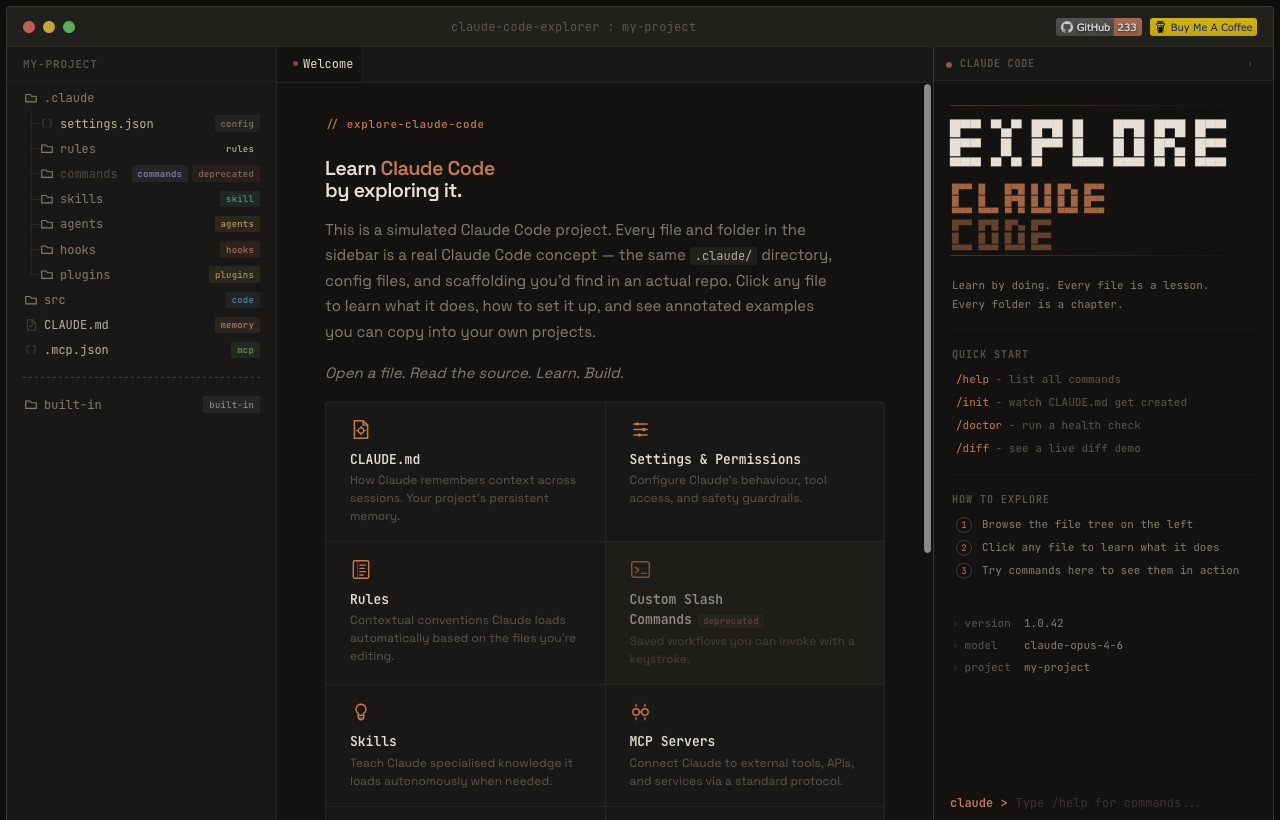This screenshot has width=1280, height=820.
Task: Click the MCP Servers connector icon
Action: point(640,711)
